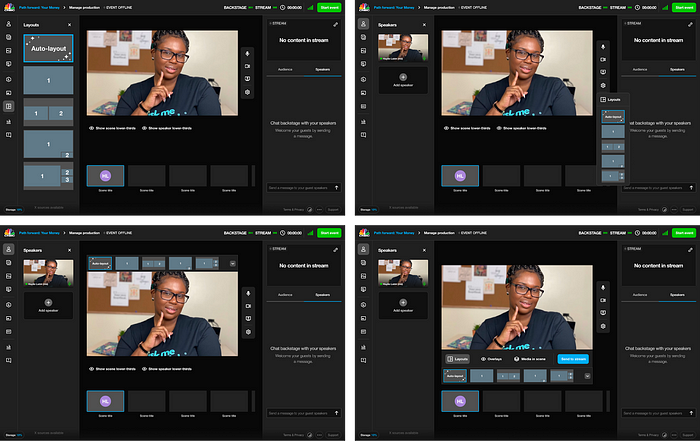Toggle Show scene lower-thirds in top-left screenshot

112,128
